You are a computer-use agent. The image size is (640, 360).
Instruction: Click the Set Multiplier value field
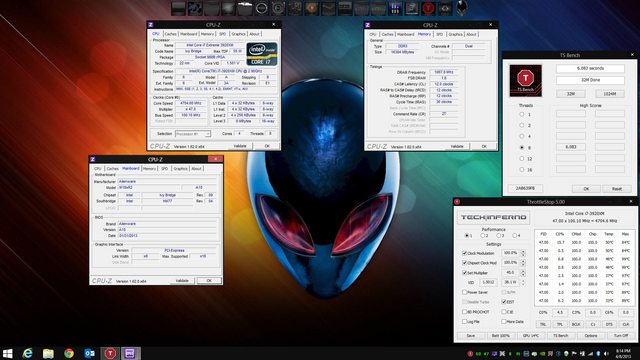click(510, 273)
